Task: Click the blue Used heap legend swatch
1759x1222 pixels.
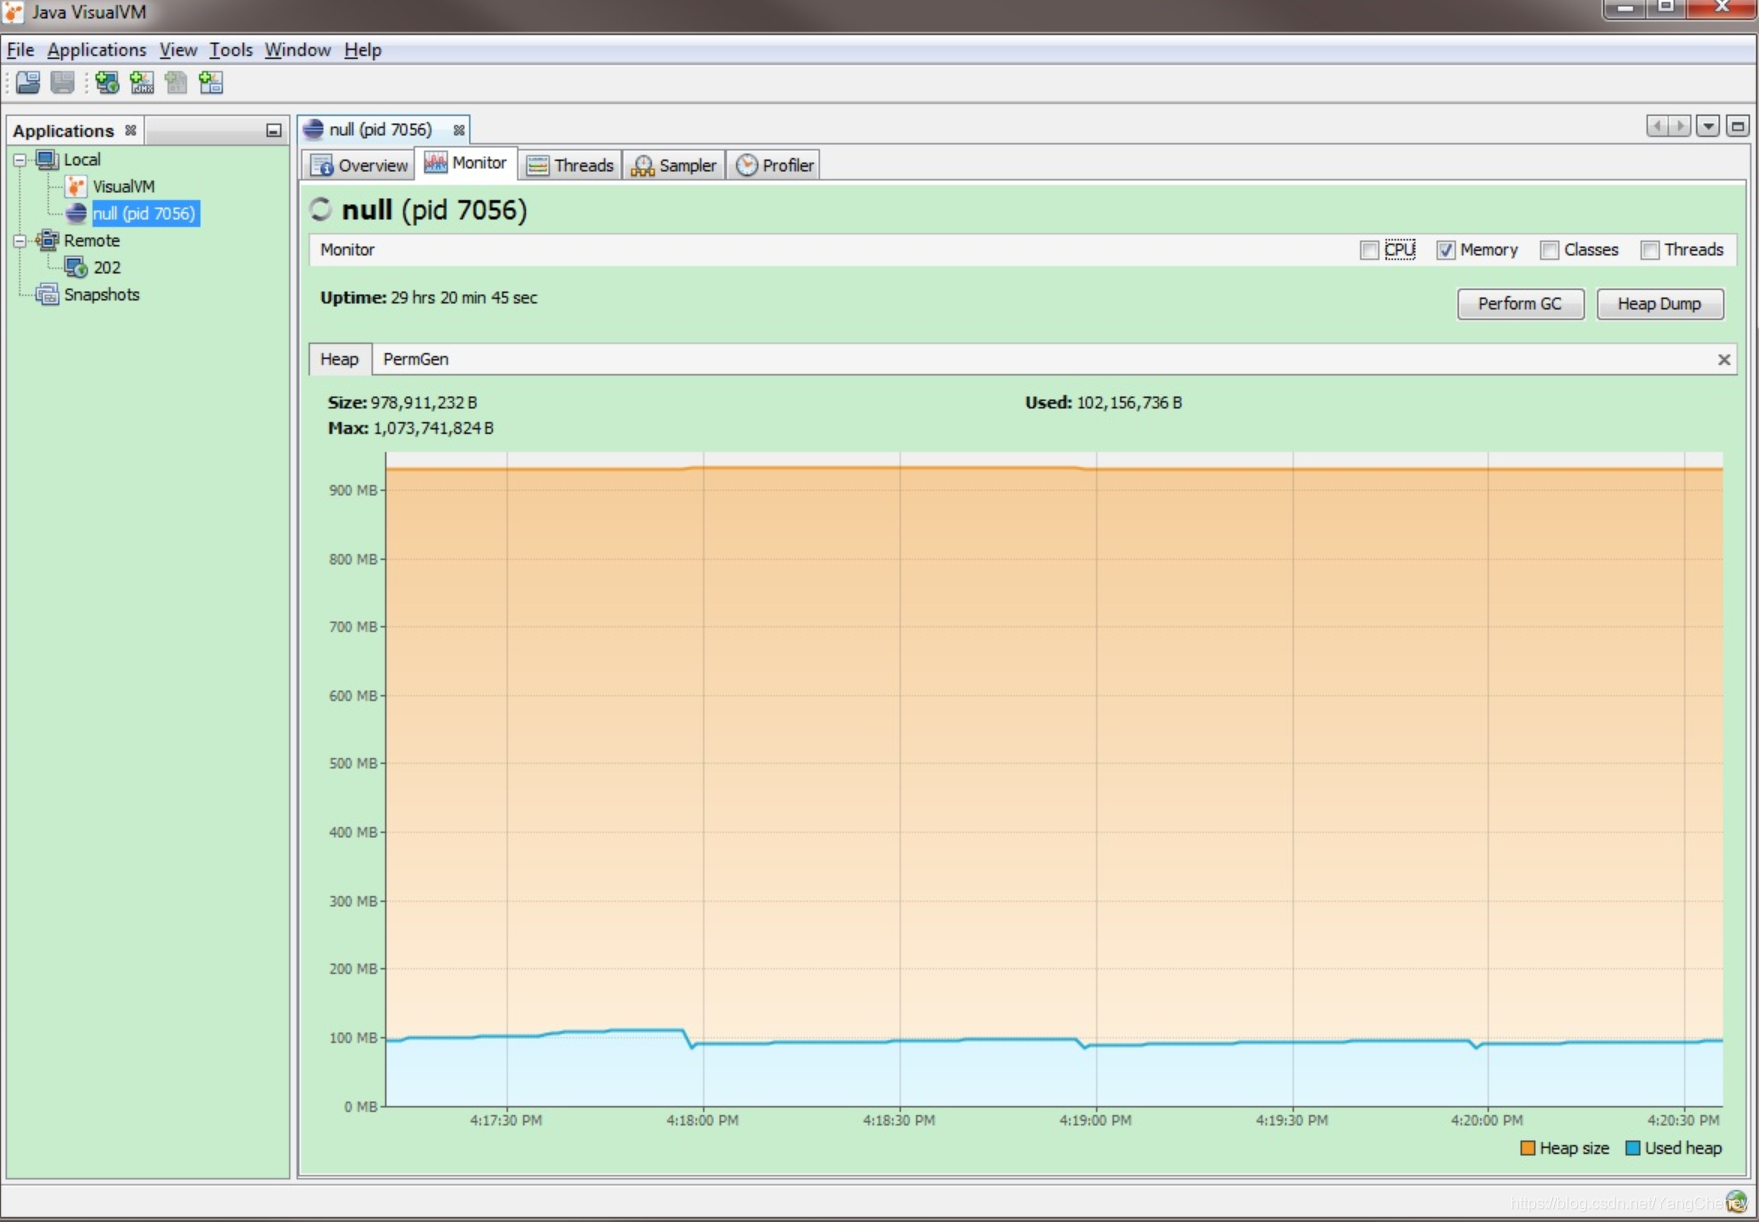Action: [1633, 1149]
